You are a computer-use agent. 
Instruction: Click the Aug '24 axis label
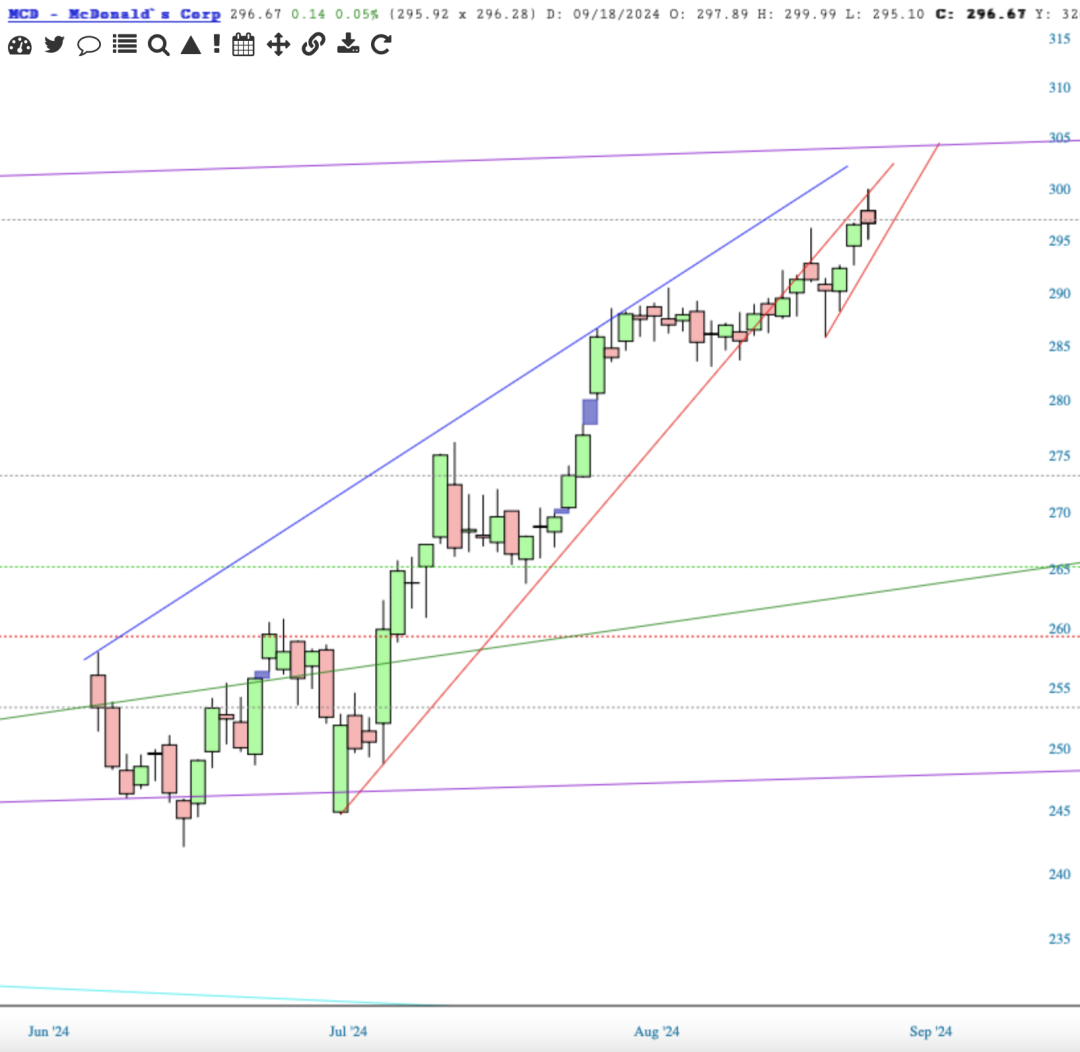point(656,1031)
